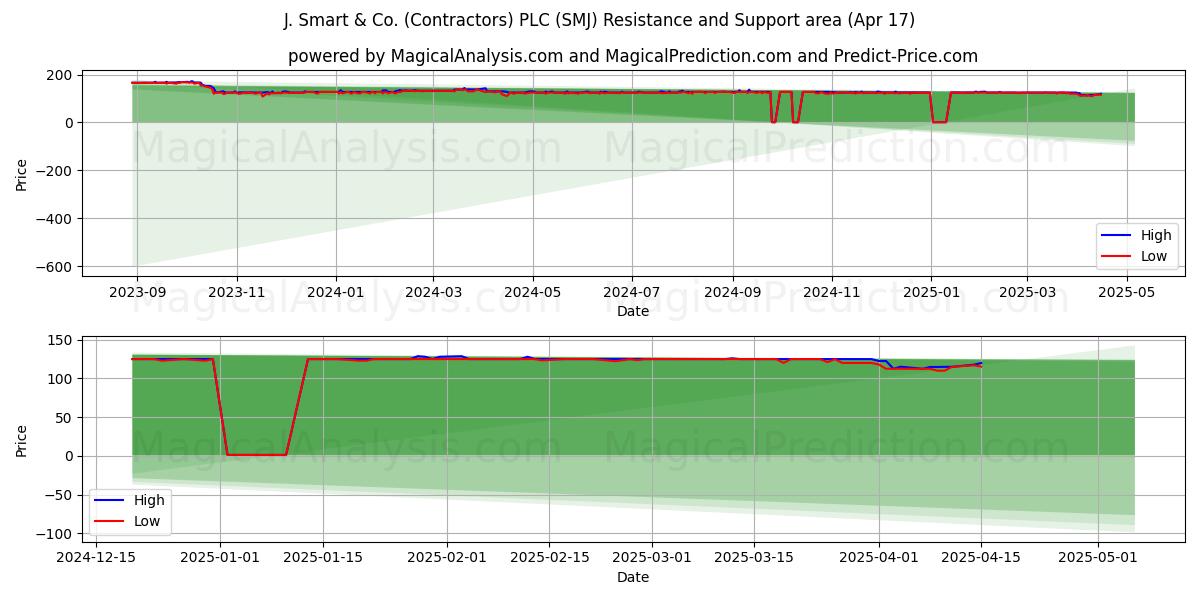1200x600 pixels.
Task: Click the '50' y-axis tick on bottom chart
Action: (x=65, y=418)
